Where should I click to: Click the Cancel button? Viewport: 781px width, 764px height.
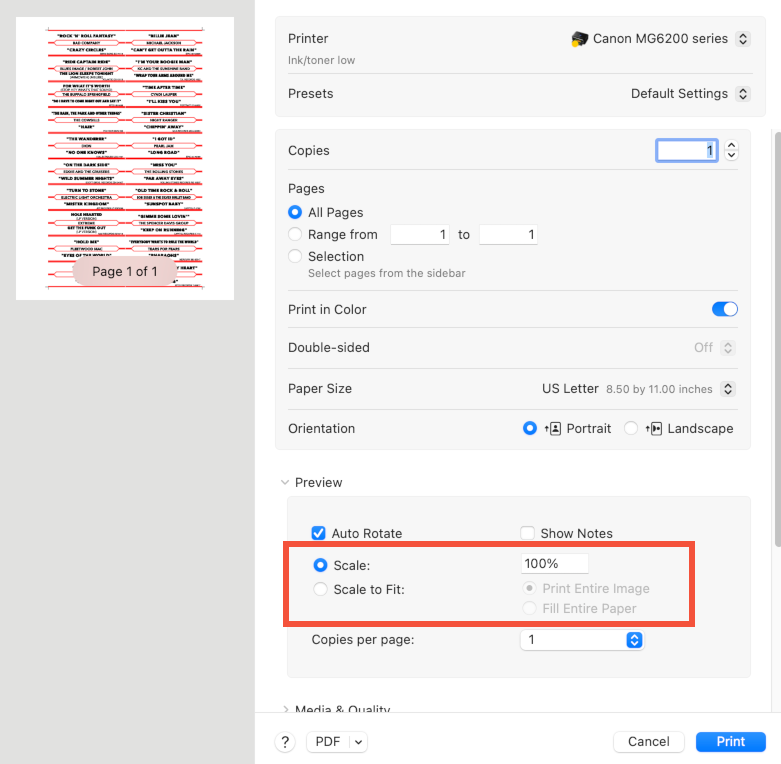pos(648,741)
